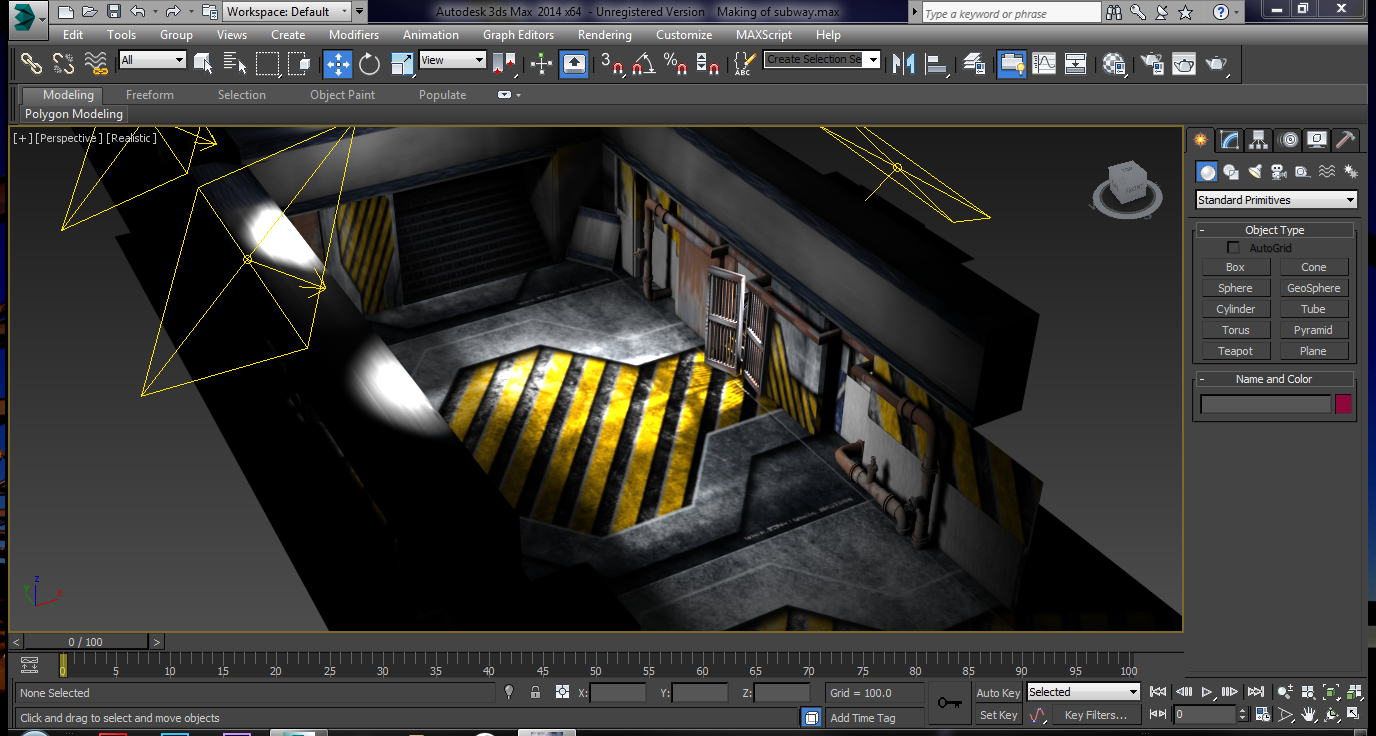Open the Workspace: Default dropdown
1376x736 pixels.
(x=287, y=12)
